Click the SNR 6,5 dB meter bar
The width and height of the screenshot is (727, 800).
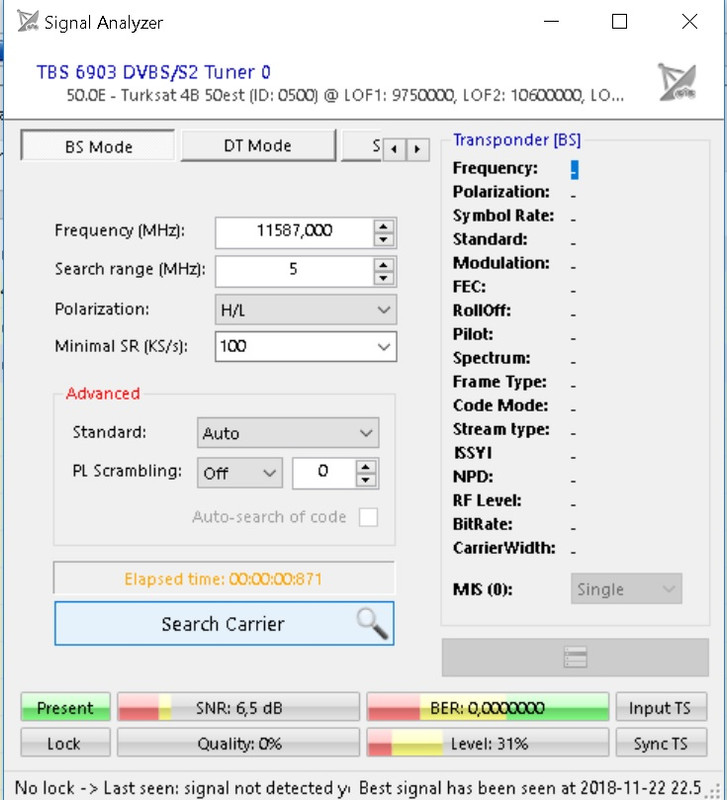pyautogui.click(x=238, y=707)
